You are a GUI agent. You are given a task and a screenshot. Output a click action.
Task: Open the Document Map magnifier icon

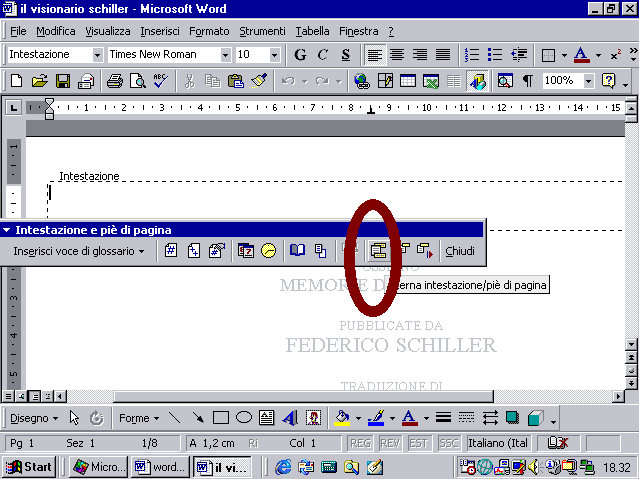505,81
